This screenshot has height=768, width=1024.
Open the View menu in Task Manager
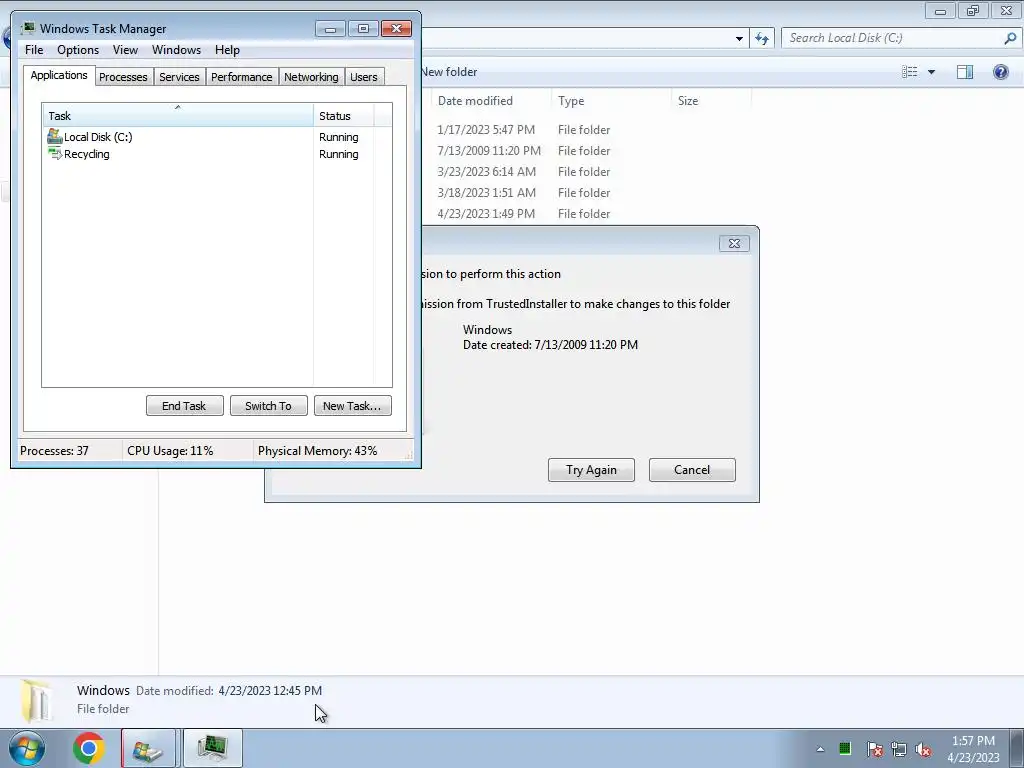coord(125,50)
